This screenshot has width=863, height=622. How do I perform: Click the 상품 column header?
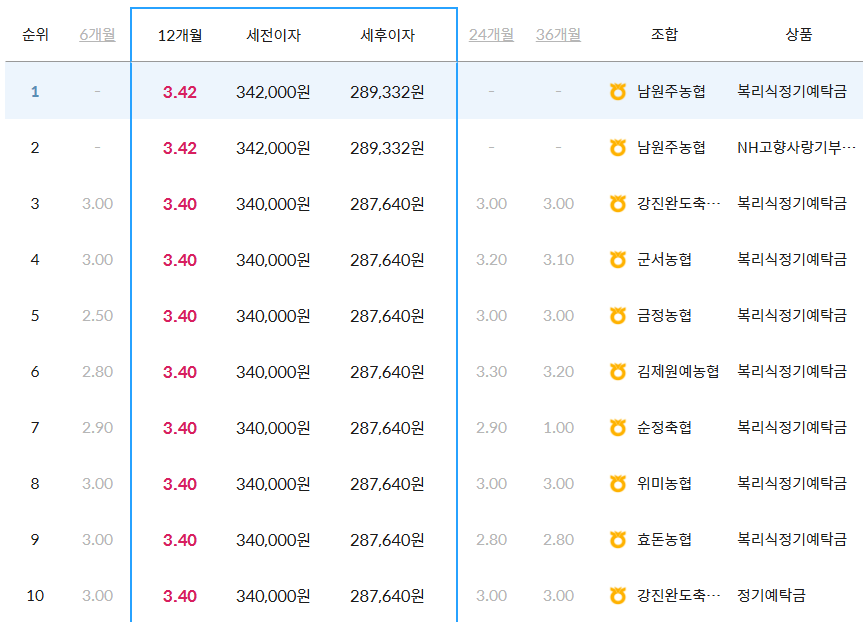[x=799, y=34]
